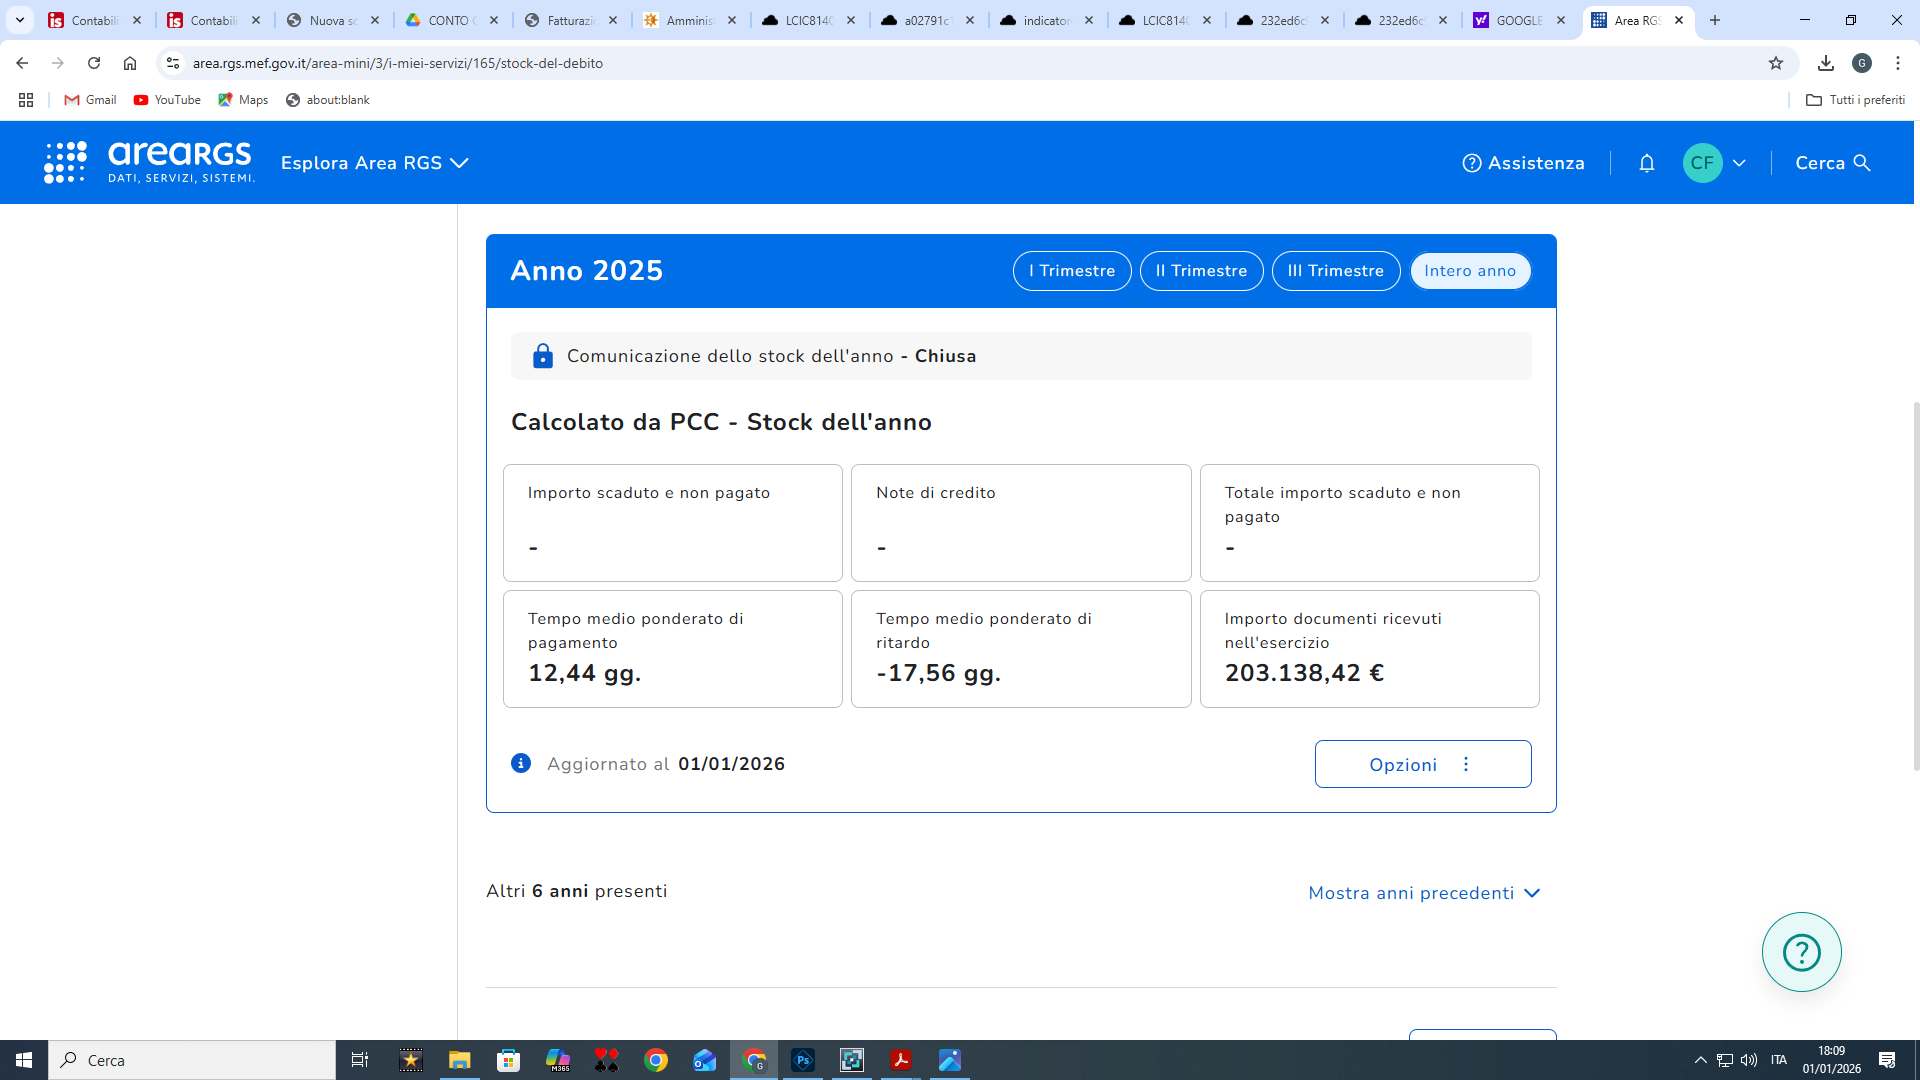Switch to the II Trimestre period

coord(1200,271)
